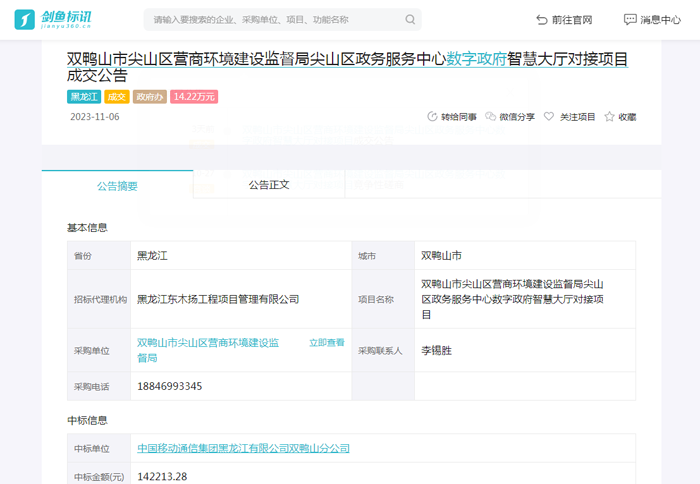700x484 pixels.
Task: Click the 中标信息 section heading
Action: pos(88,420)
